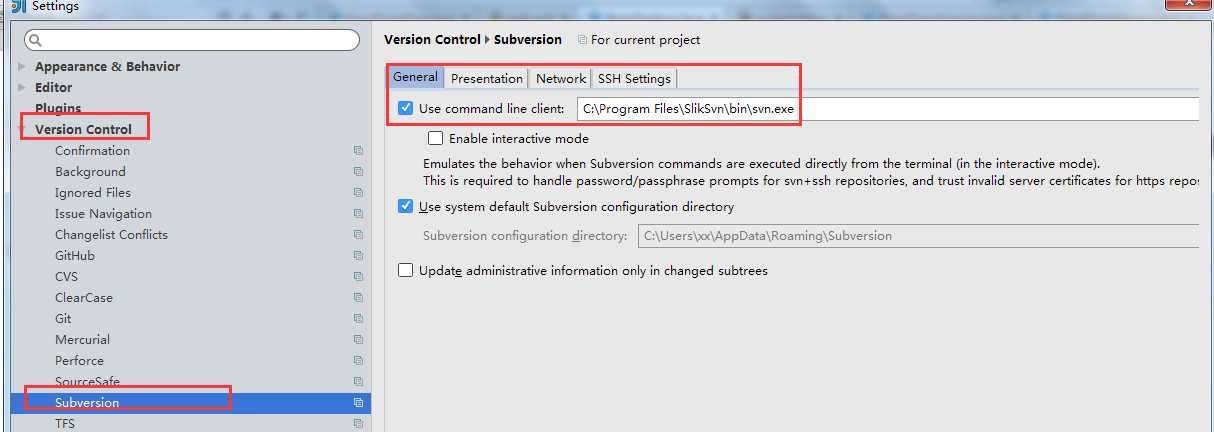This screenshot has width=1214, height=432.
Task: Uncheck 'Use system default Subversion configuration directory'
Action: click(405, 207)
